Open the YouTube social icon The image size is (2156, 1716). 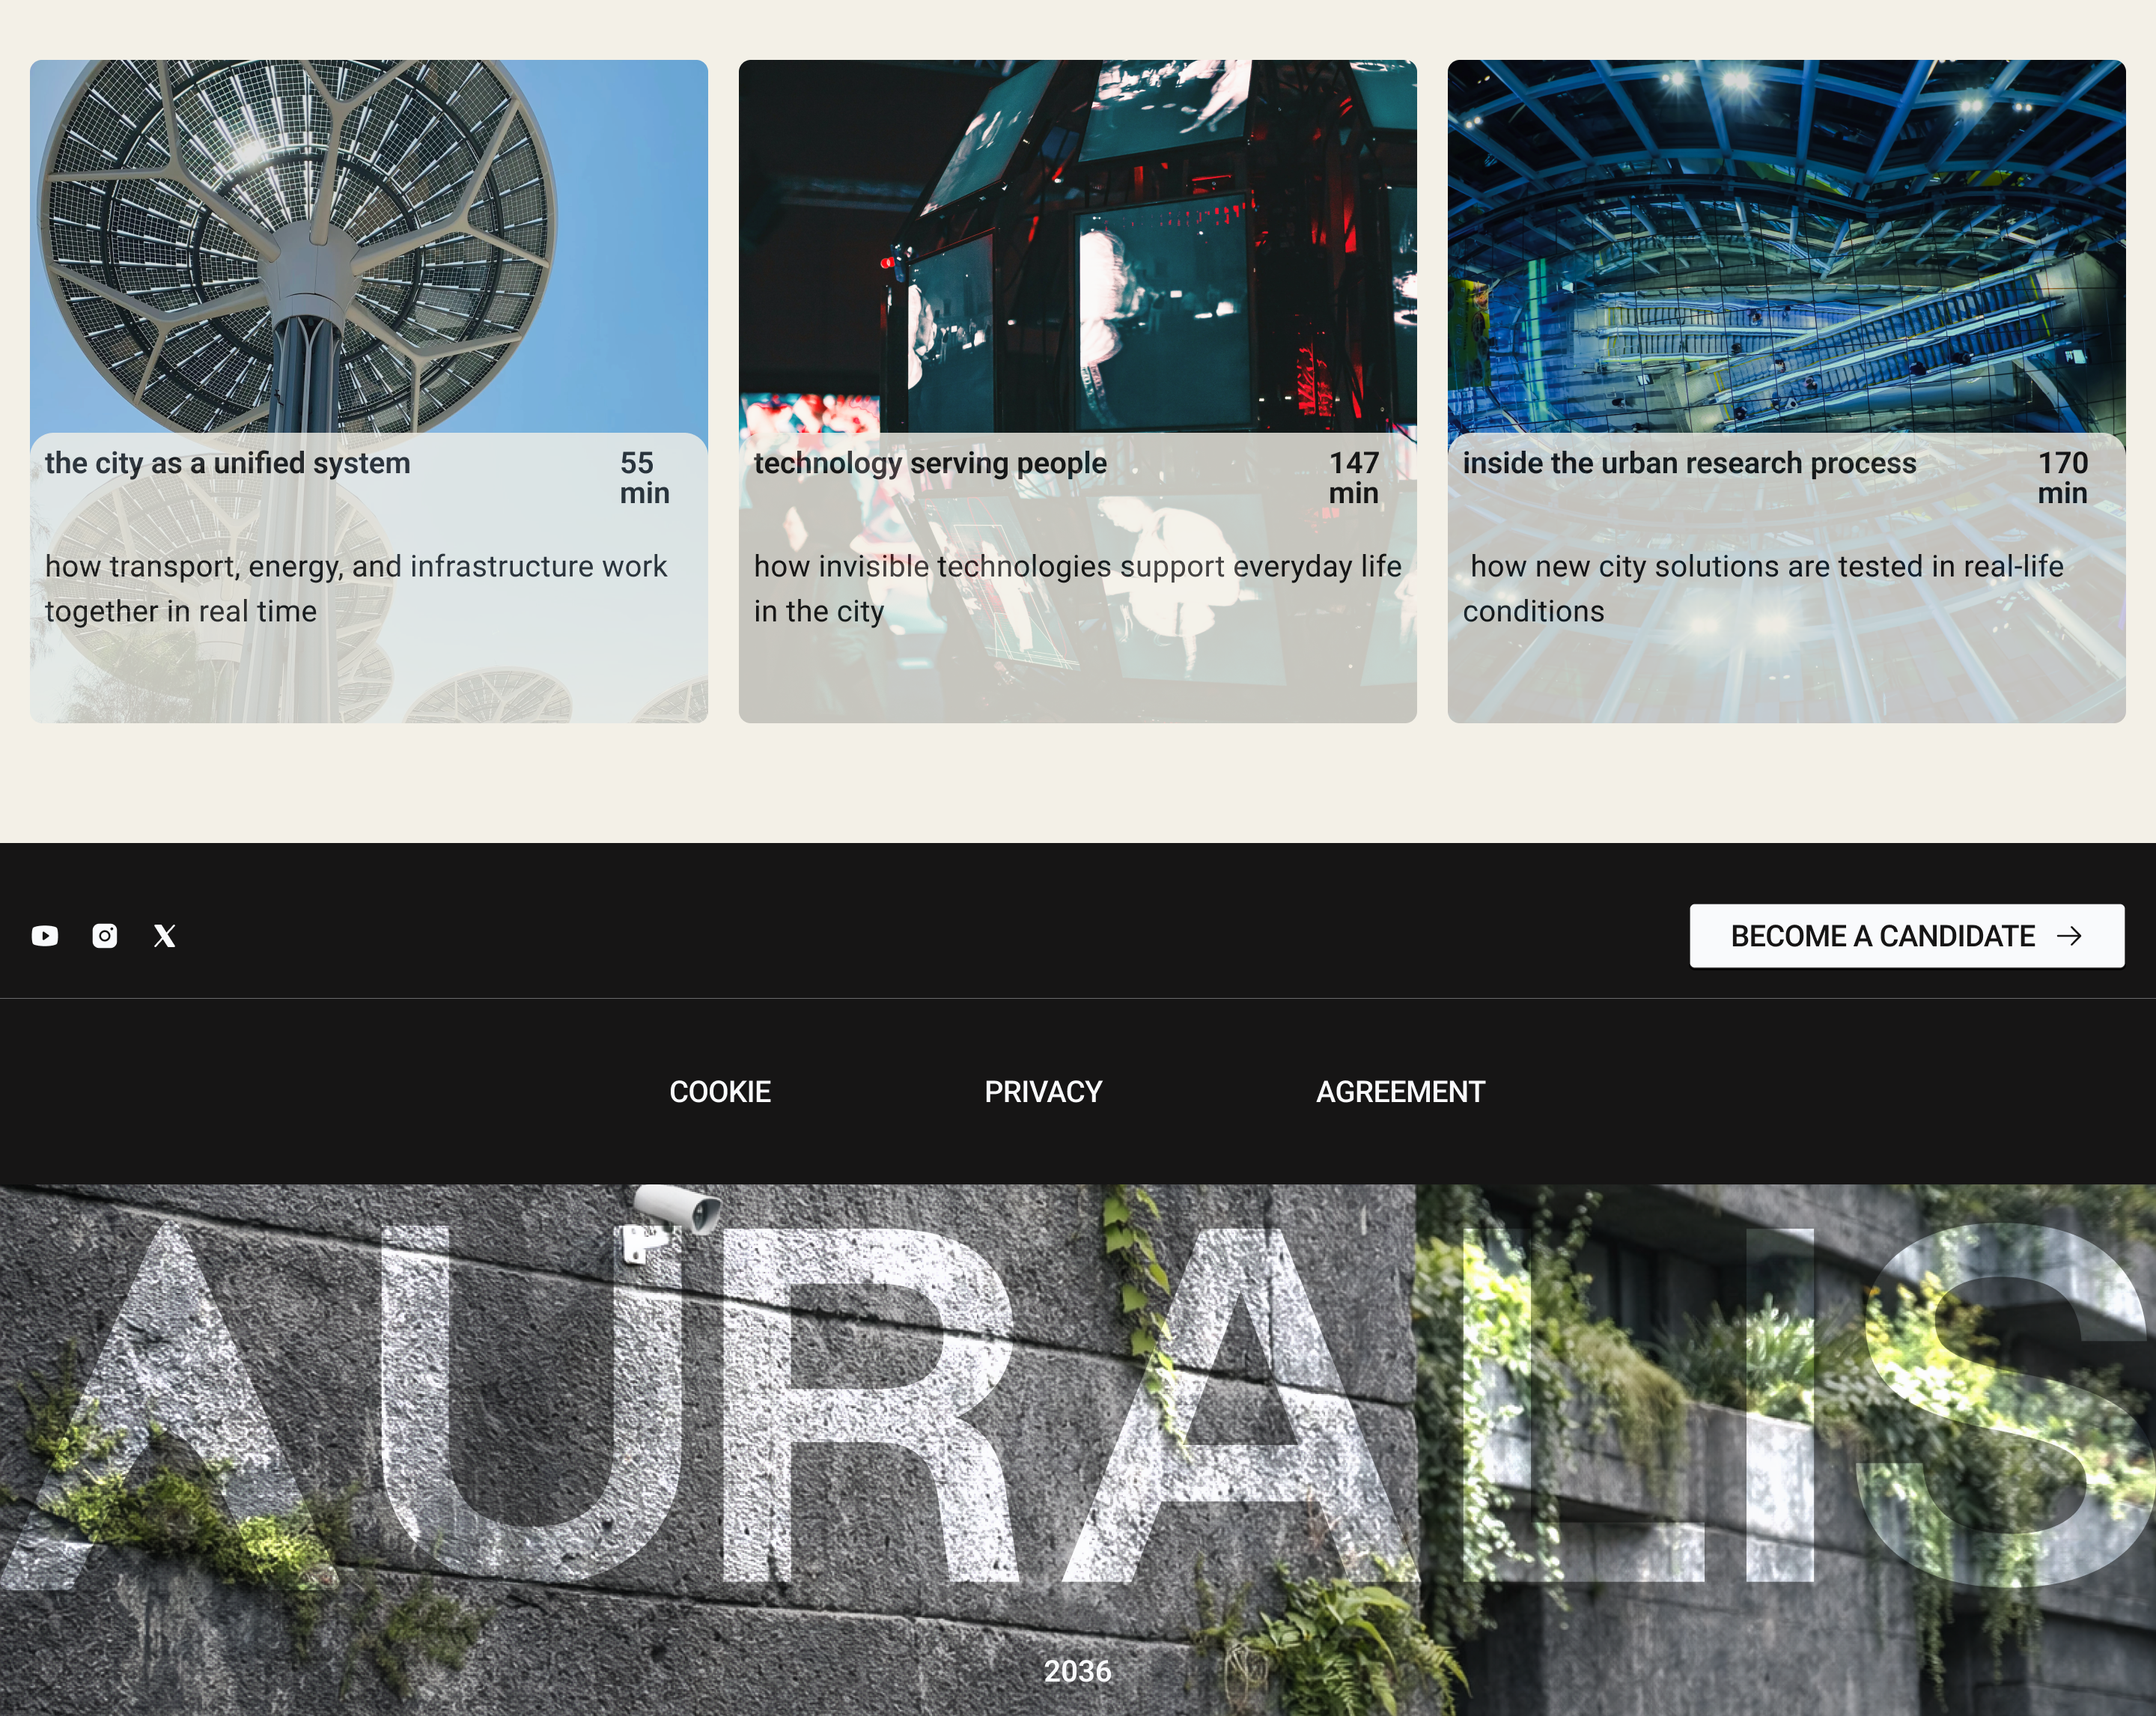point(45,936)
